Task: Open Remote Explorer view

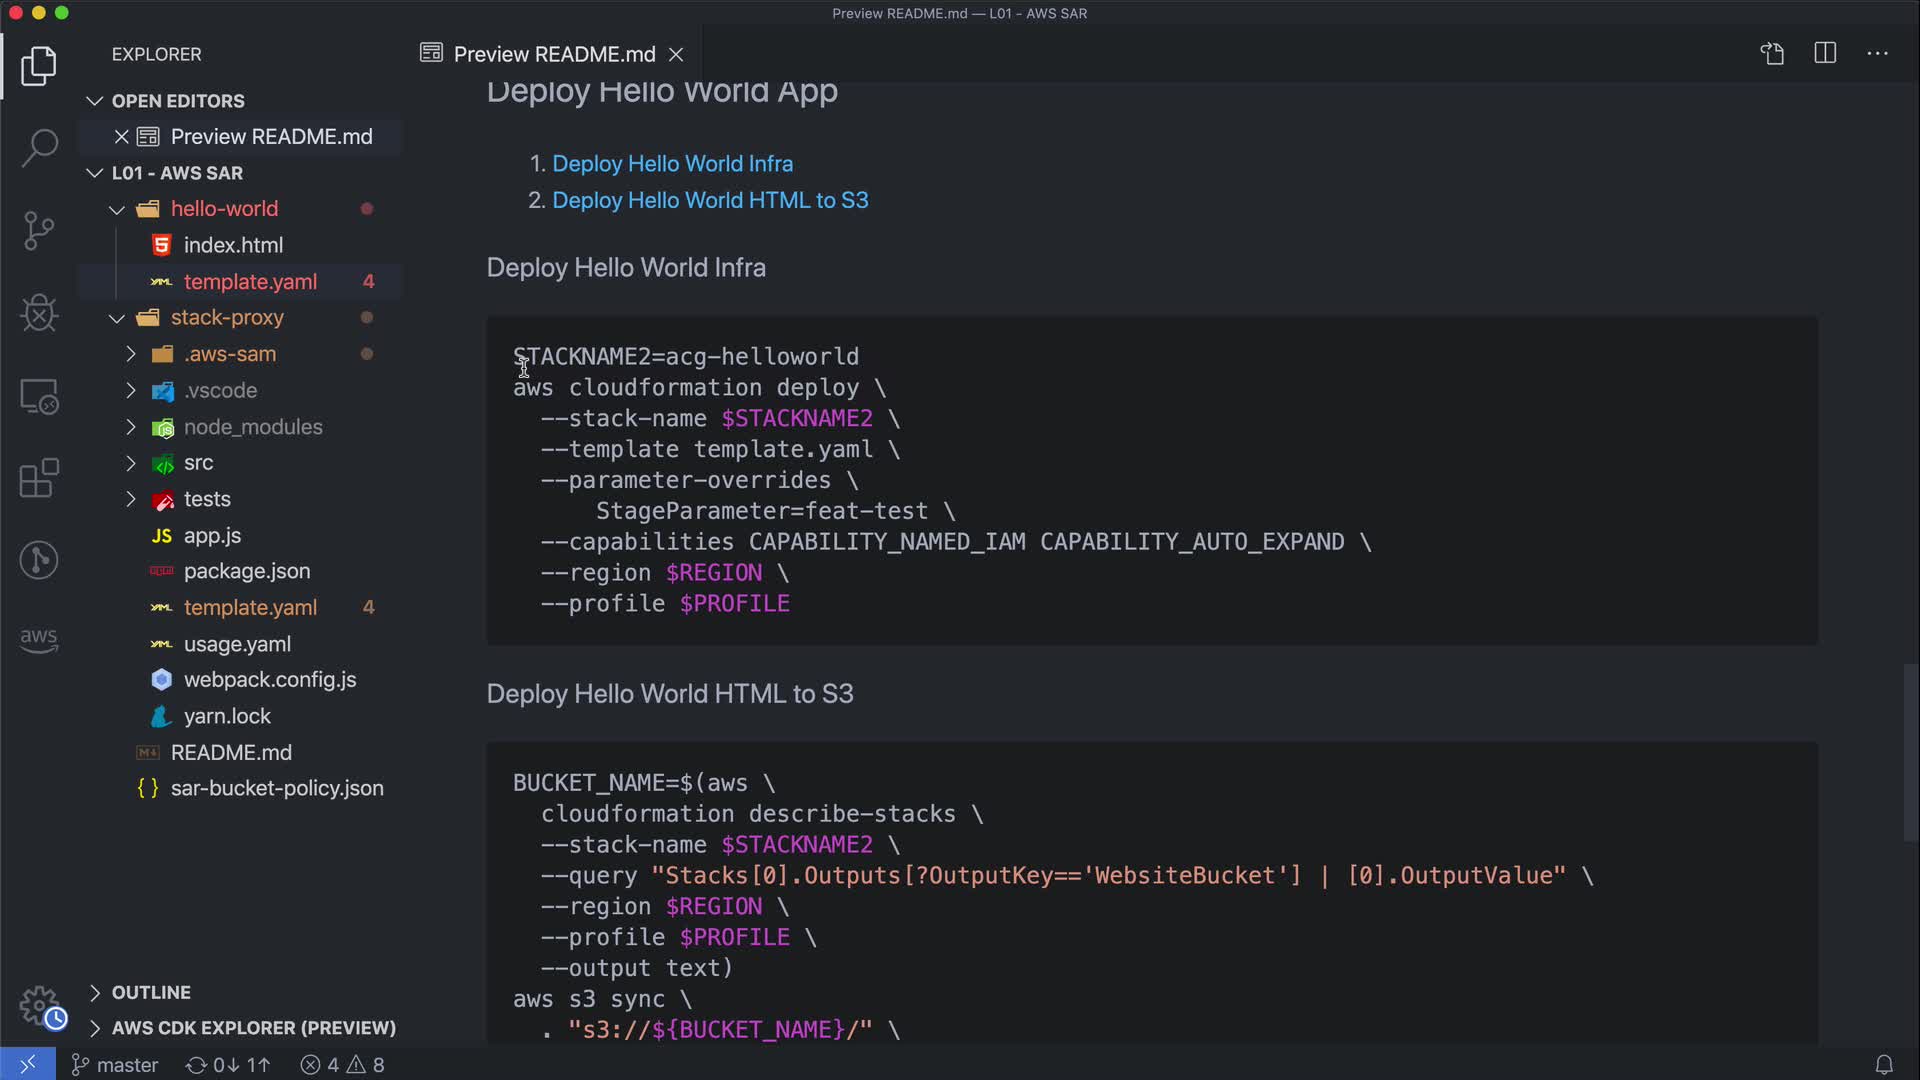Action: tap(39, 396)
